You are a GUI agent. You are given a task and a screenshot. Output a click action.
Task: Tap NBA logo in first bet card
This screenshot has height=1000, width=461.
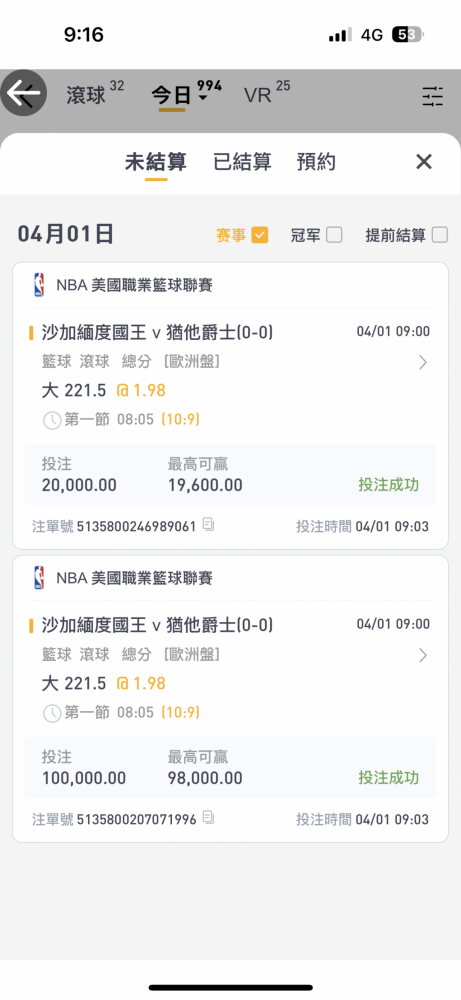[x=39, y=285]
